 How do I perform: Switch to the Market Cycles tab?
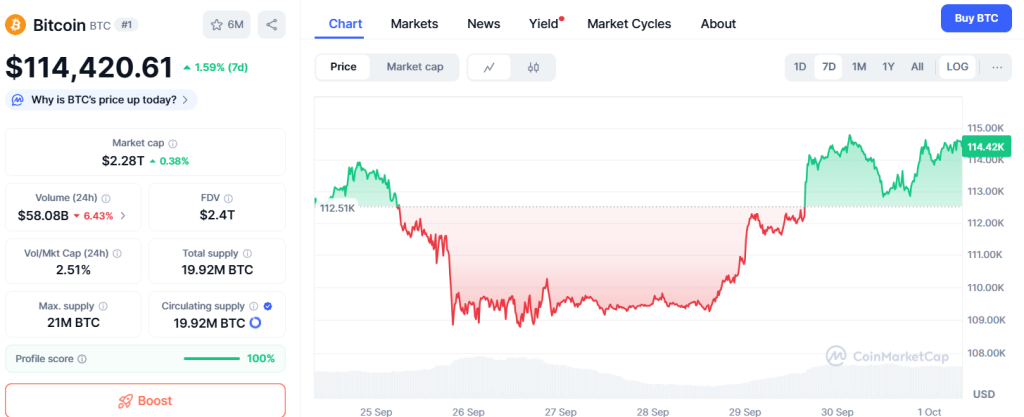[x=629, y=23]
